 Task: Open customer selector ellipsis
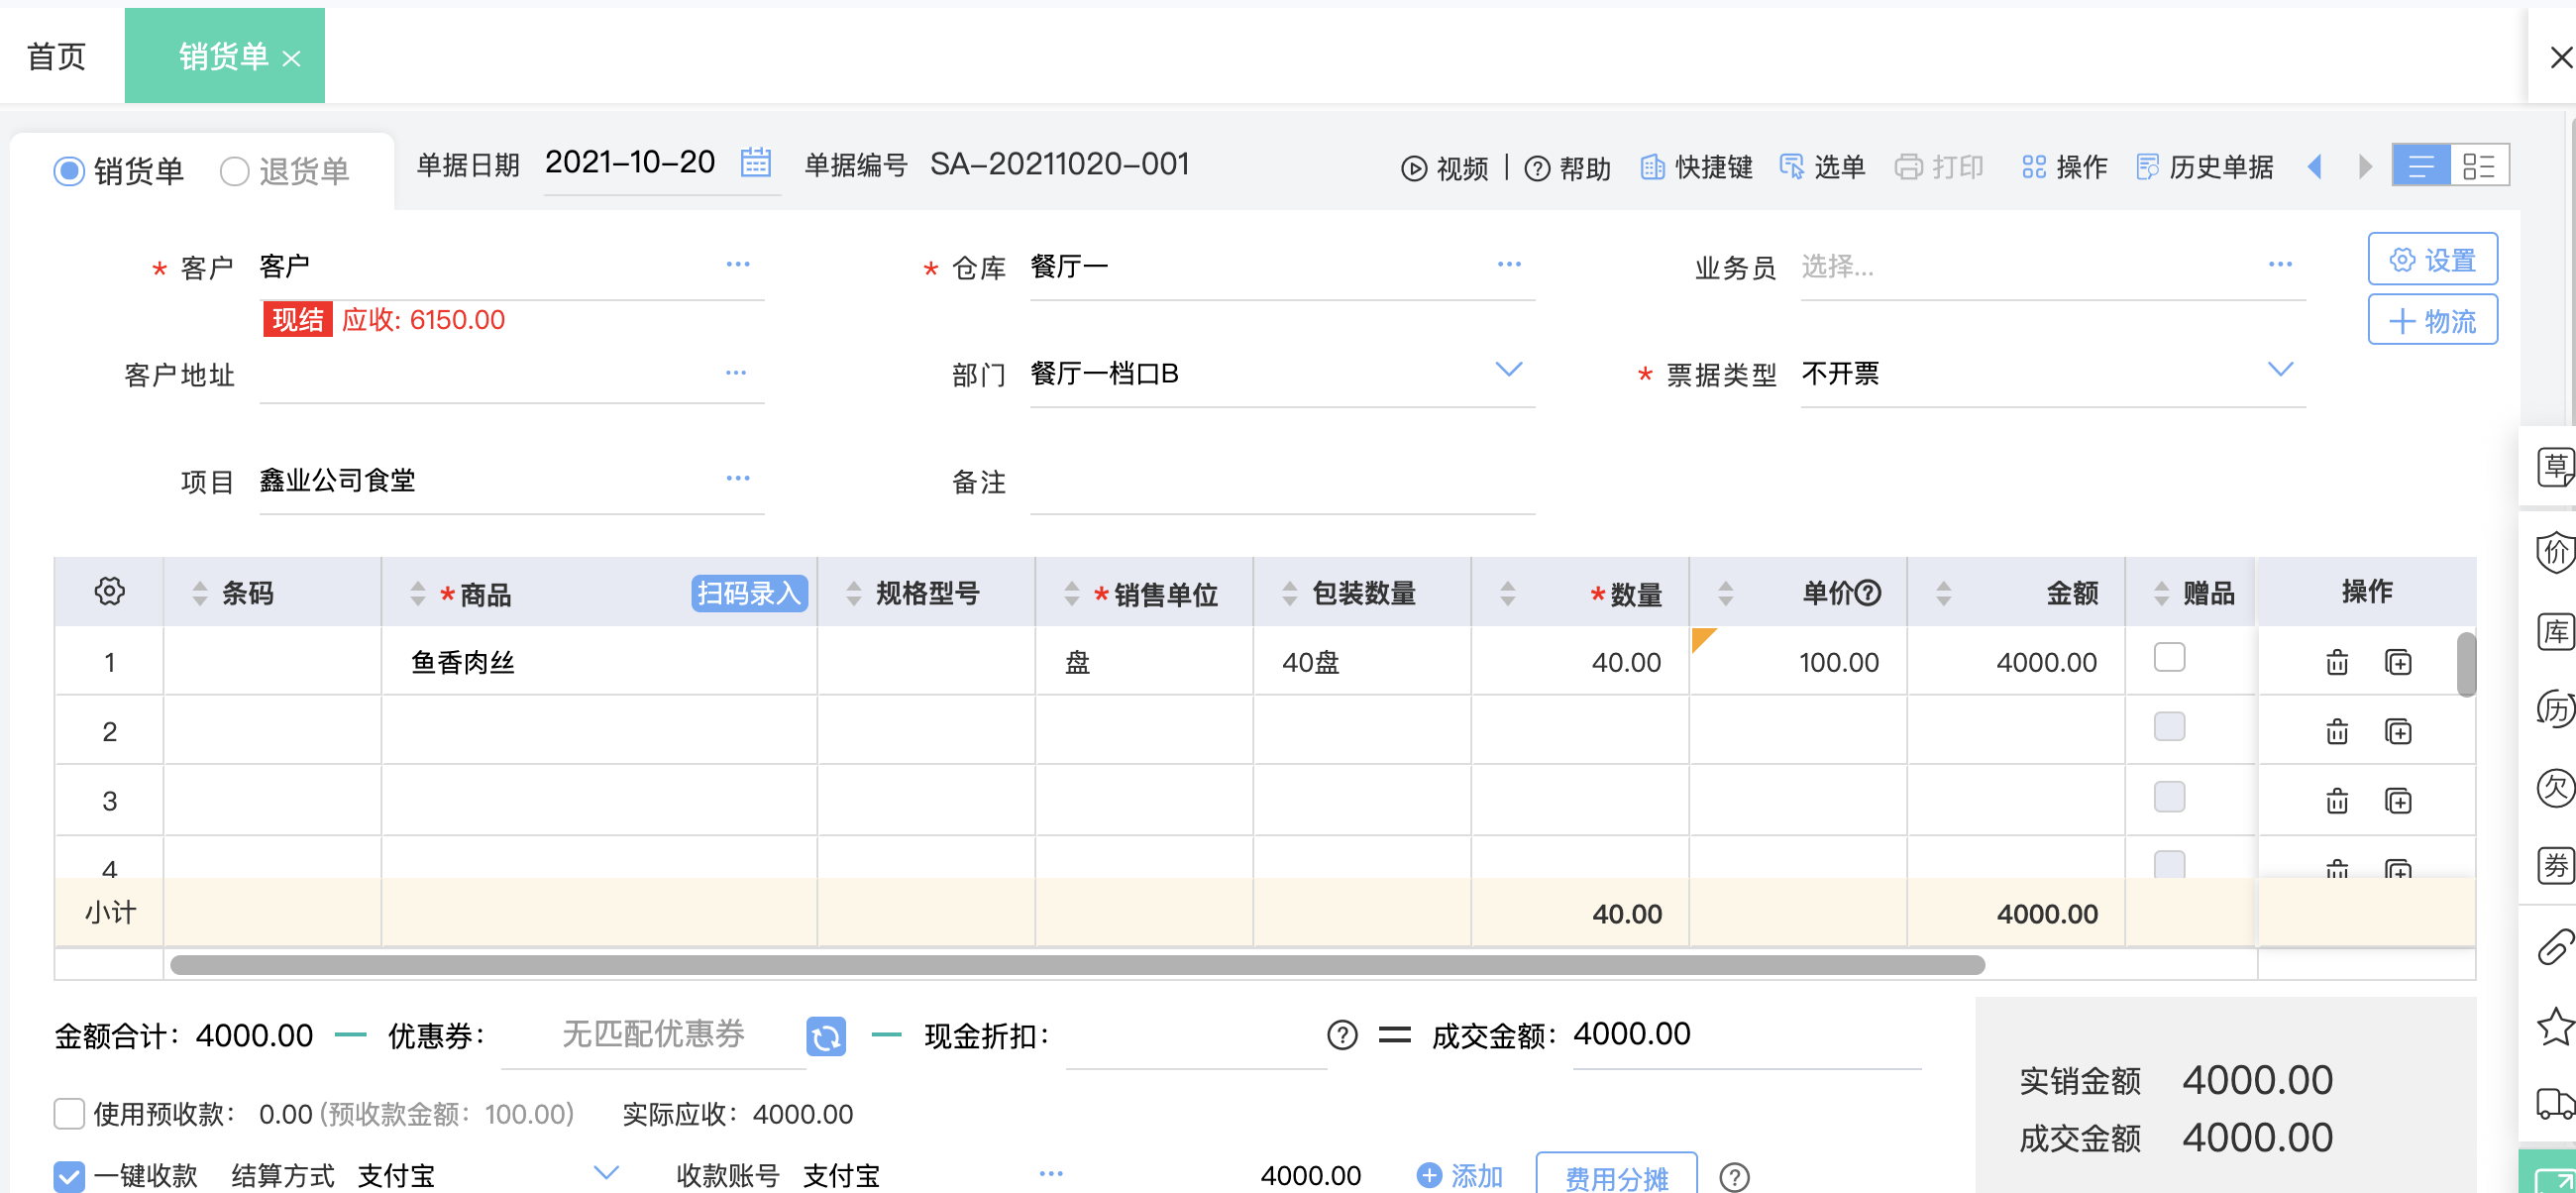click(738, 264)
